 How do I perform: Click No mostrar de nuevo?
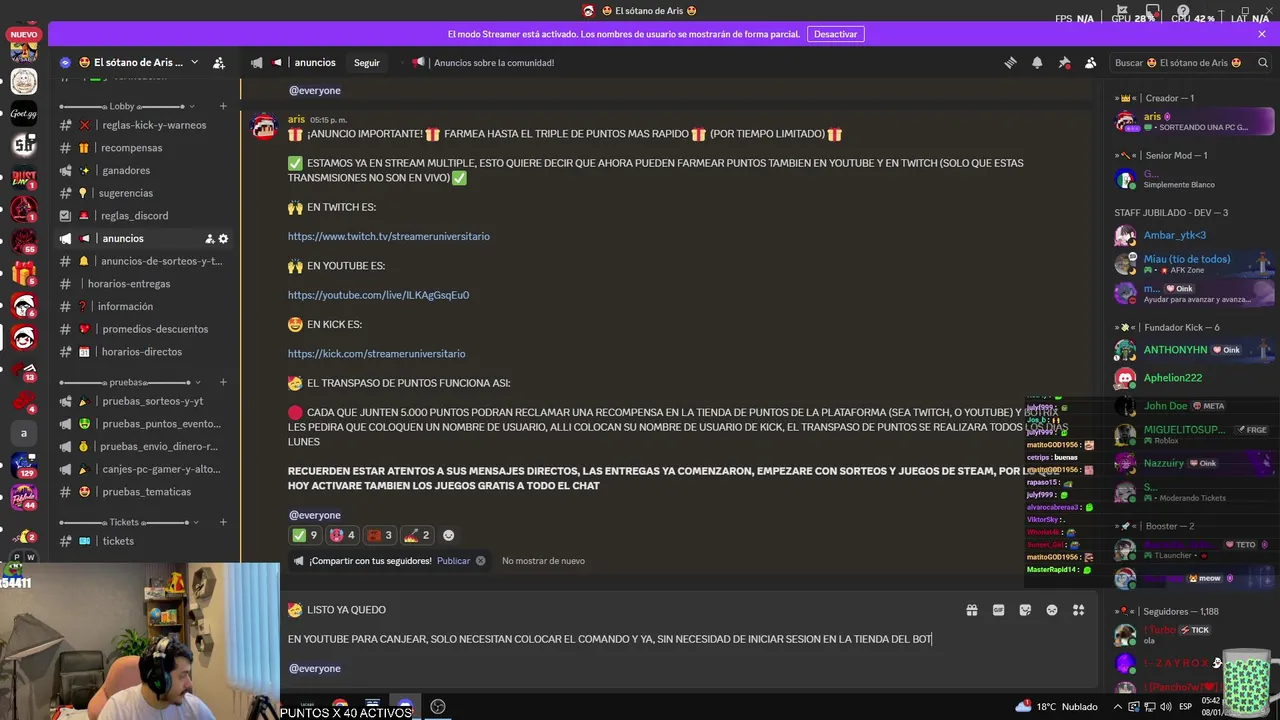543,561
